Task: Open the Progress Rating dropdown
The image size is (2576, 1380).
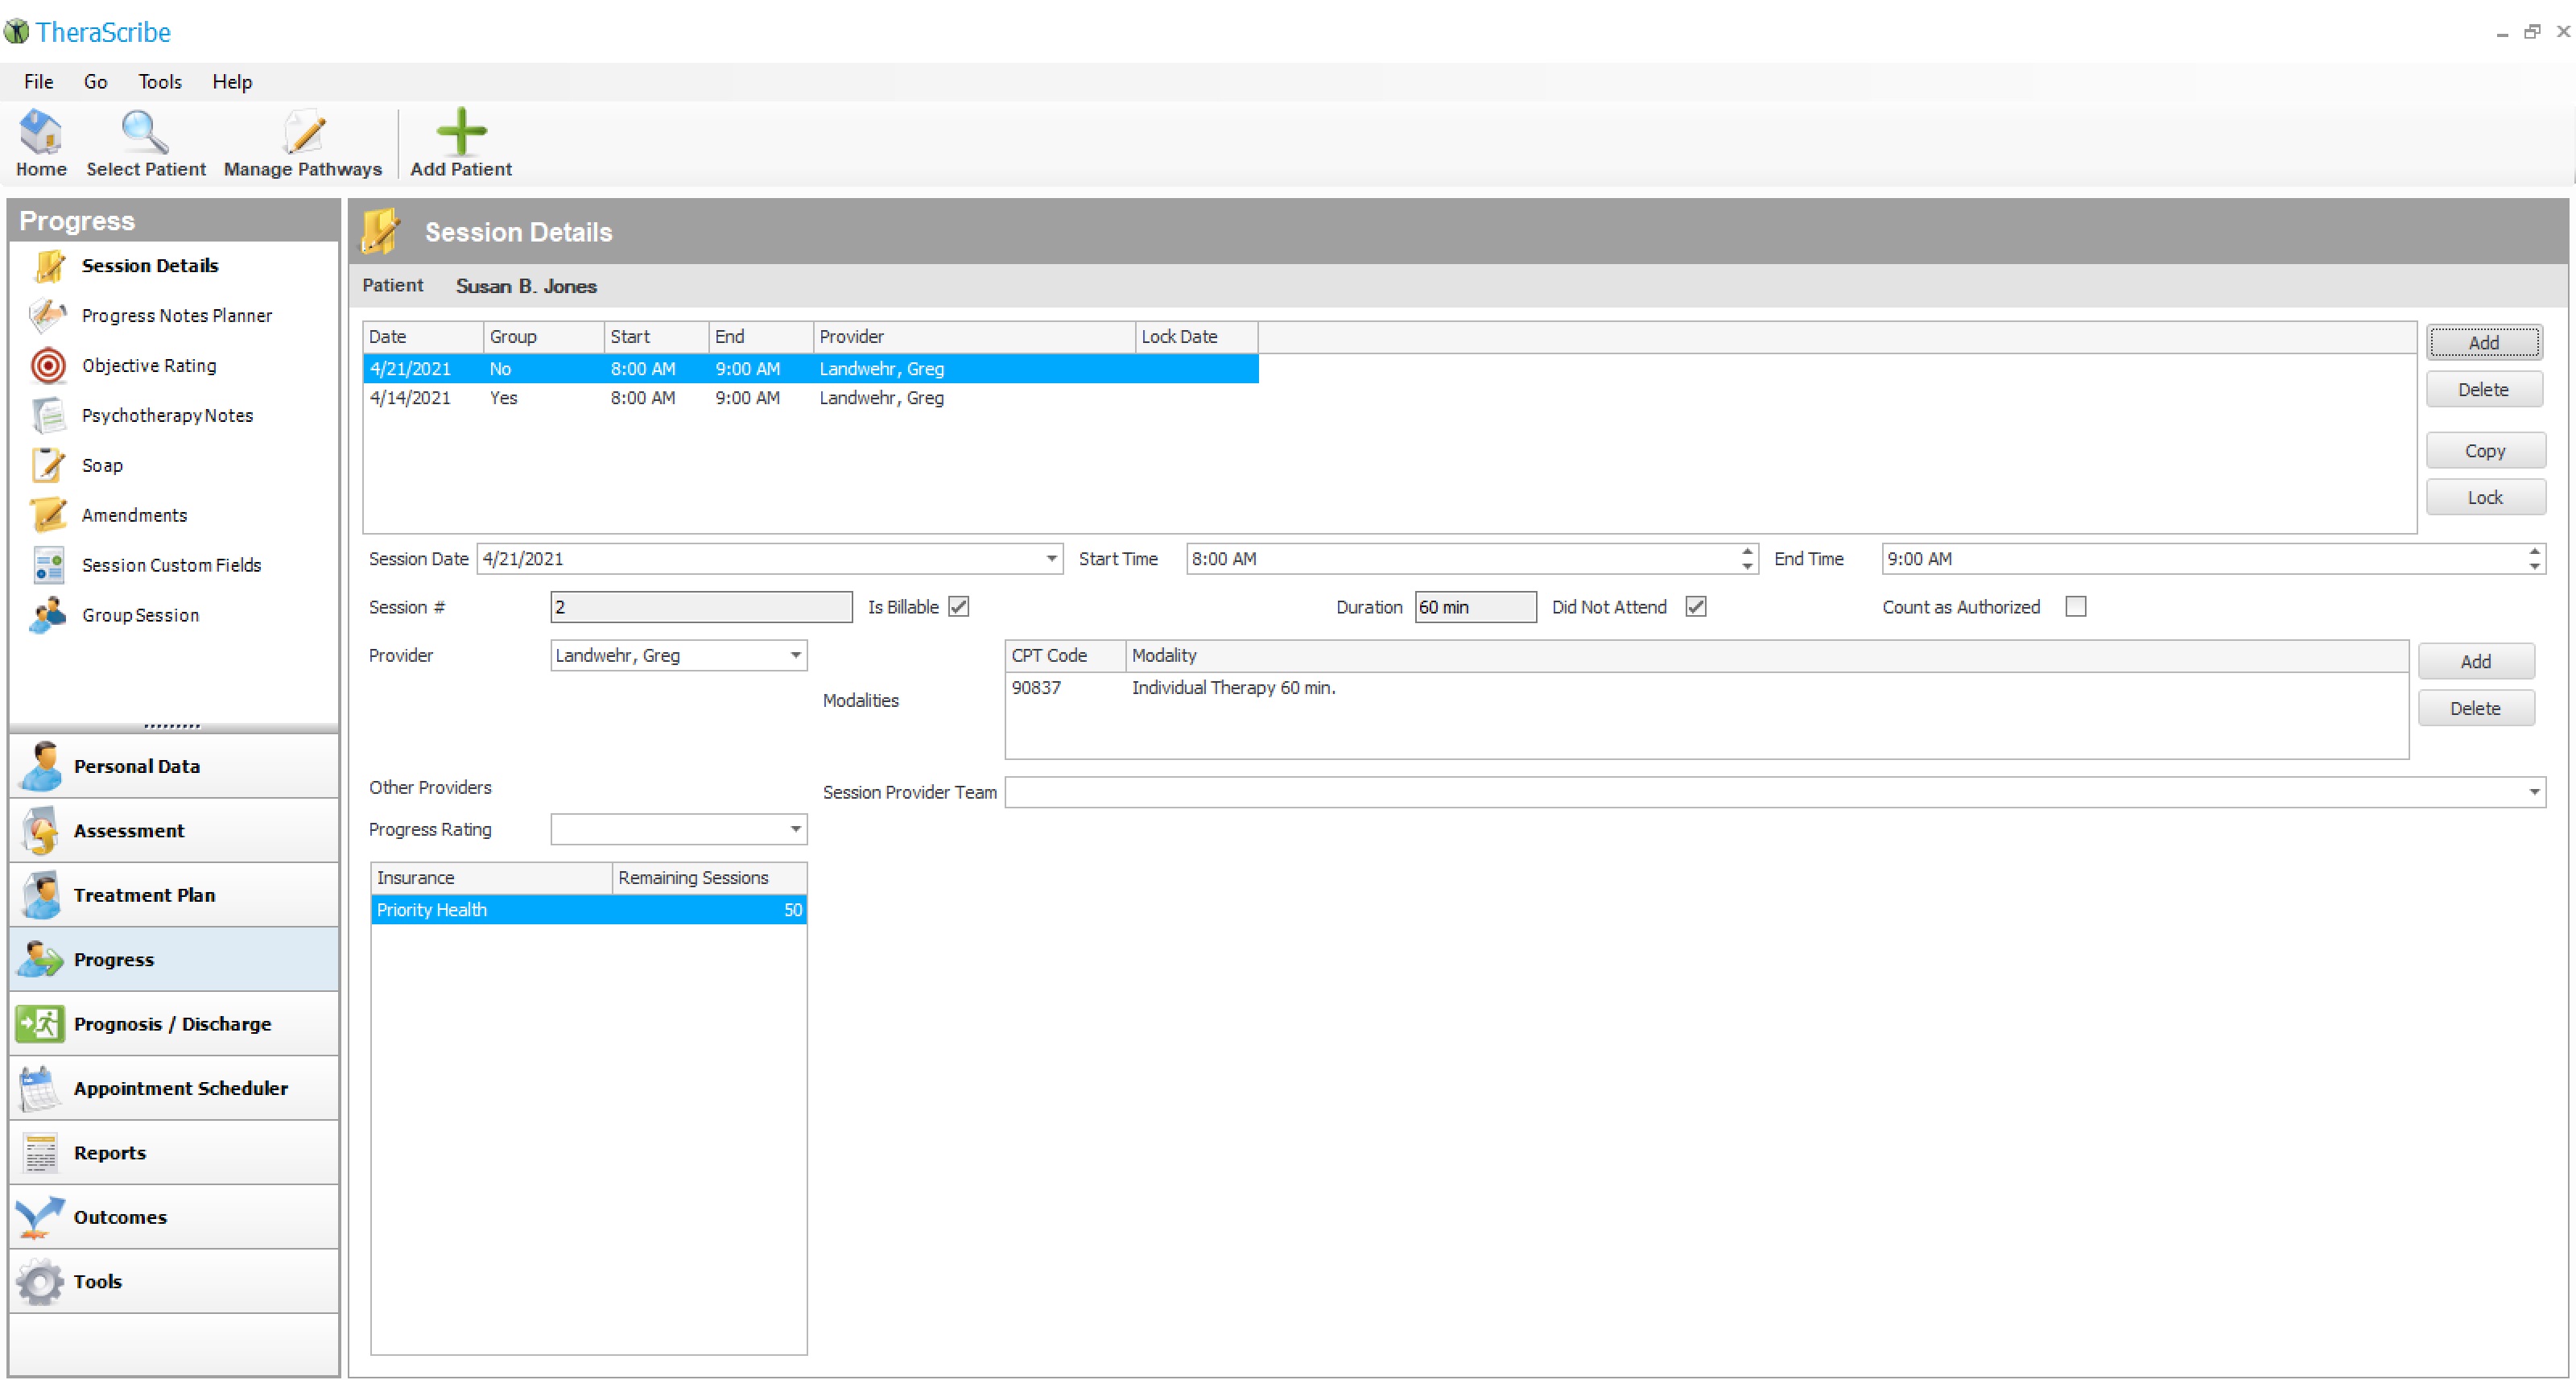Action: (796, 830)
